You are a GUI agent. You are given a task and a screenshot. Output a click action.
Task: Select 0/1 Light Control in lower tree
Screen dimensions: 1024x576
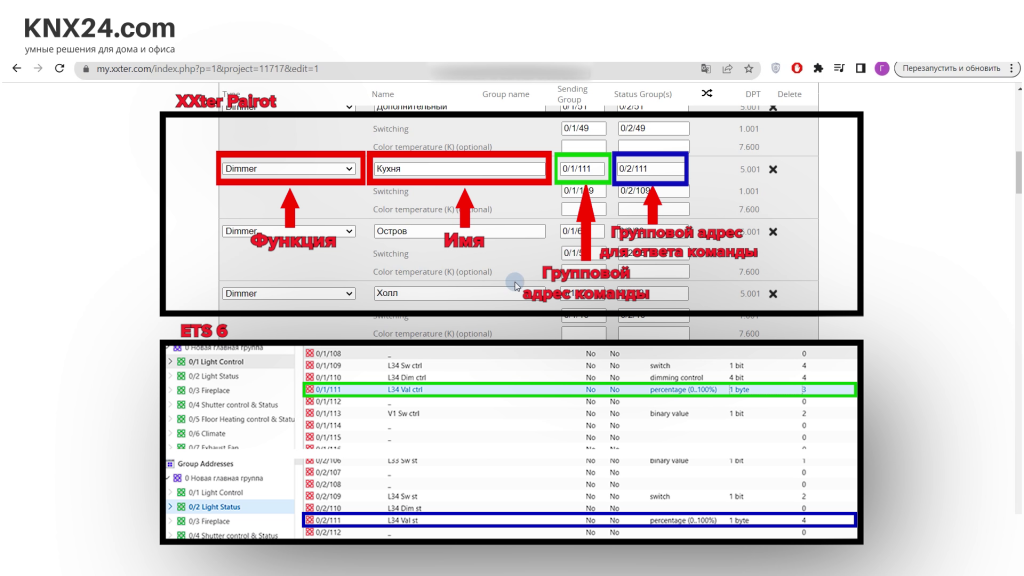tap(216, 492)
